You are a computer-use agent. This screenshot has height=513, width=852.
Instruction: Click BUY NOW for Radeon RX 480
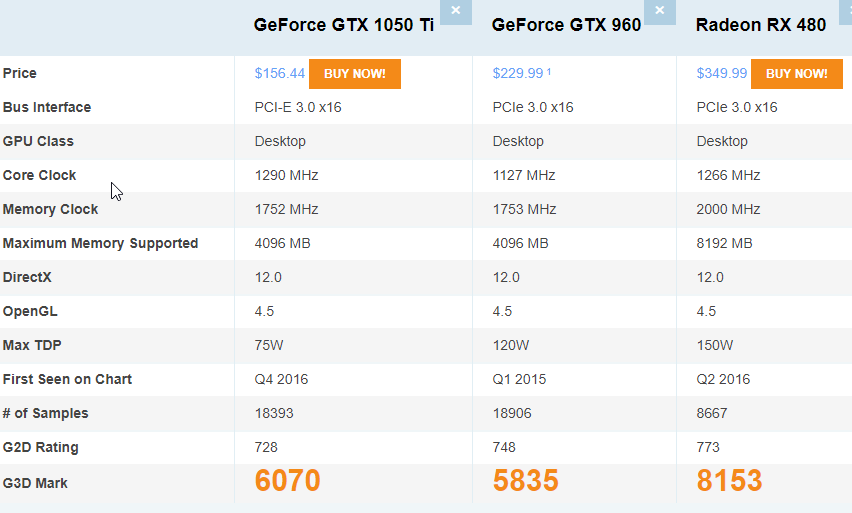[797, 74]
